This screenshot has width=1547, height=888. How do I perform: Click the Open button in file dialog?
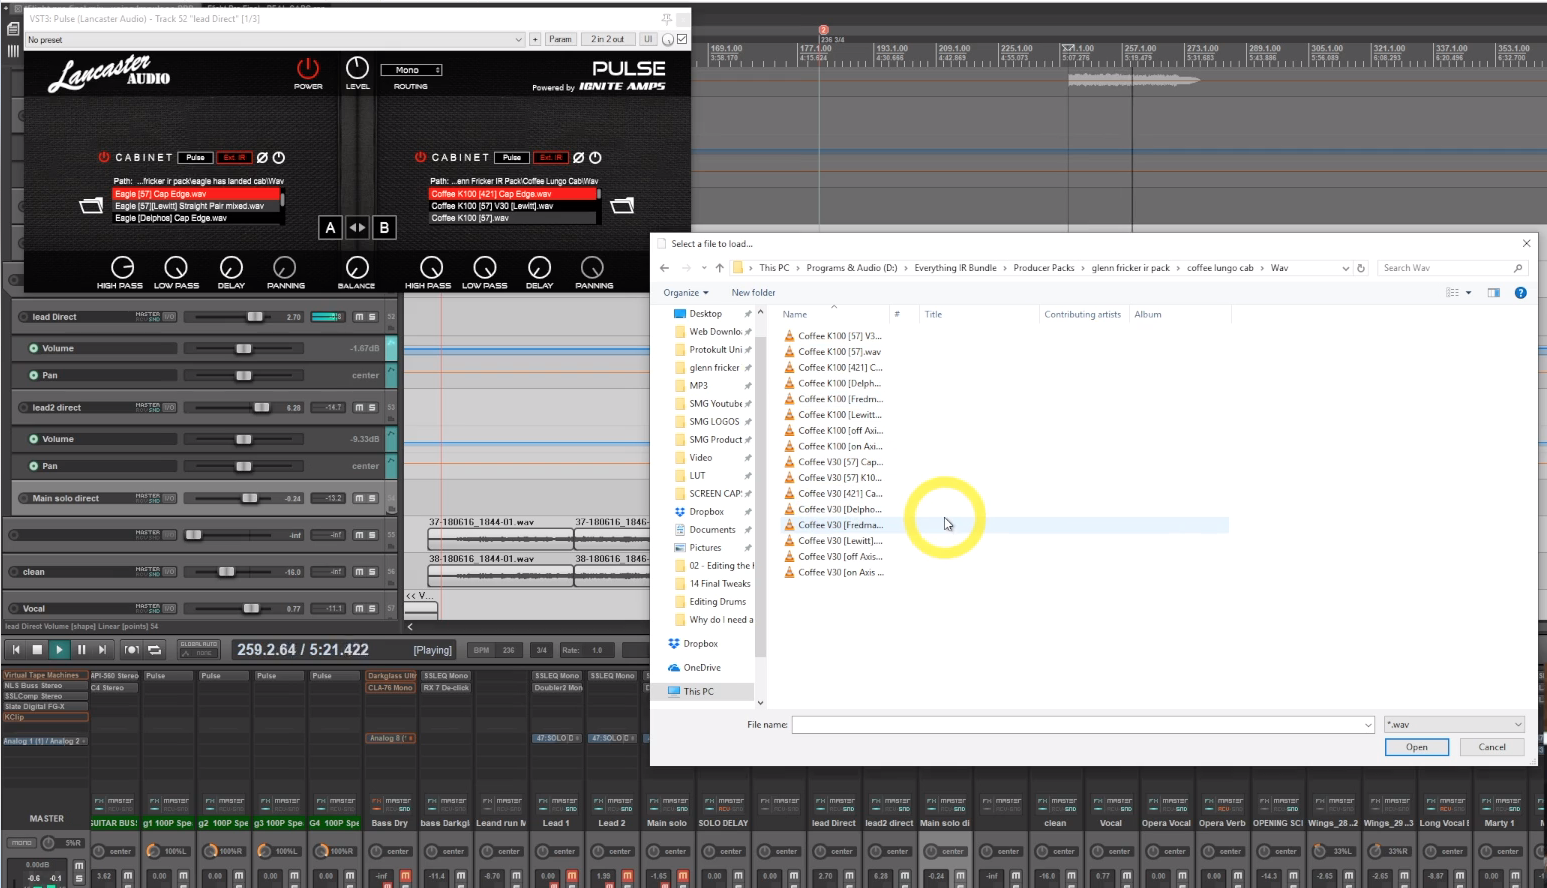1417,747
